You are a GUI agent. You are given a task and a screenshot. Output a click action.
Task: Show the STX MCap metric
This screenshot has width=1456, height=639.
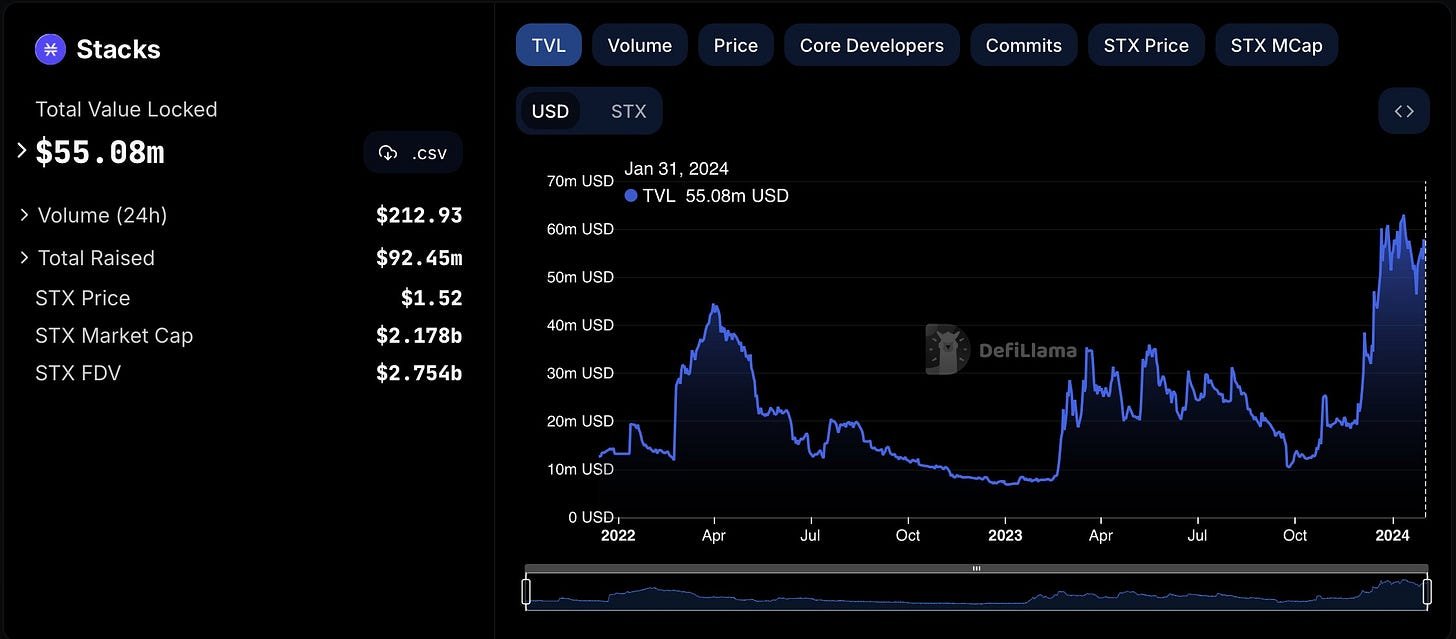click(1276, 46)
